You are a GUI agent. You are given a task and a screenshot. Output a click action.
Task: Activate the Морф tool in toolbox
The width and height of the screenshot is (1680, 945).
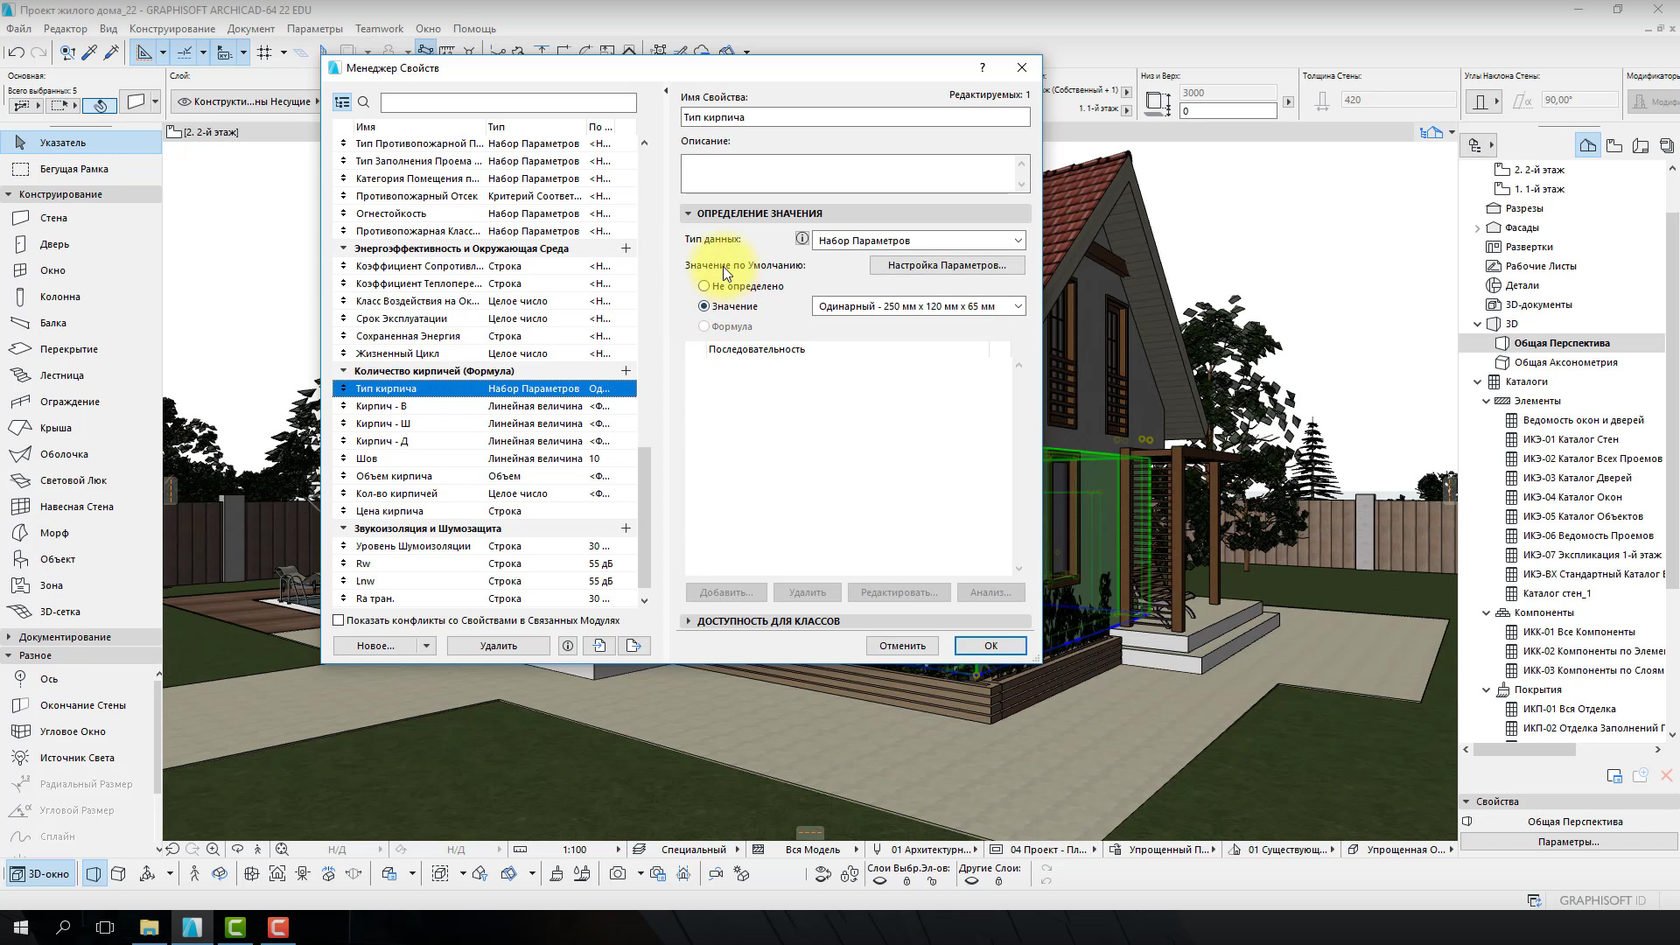pos(54,533)
